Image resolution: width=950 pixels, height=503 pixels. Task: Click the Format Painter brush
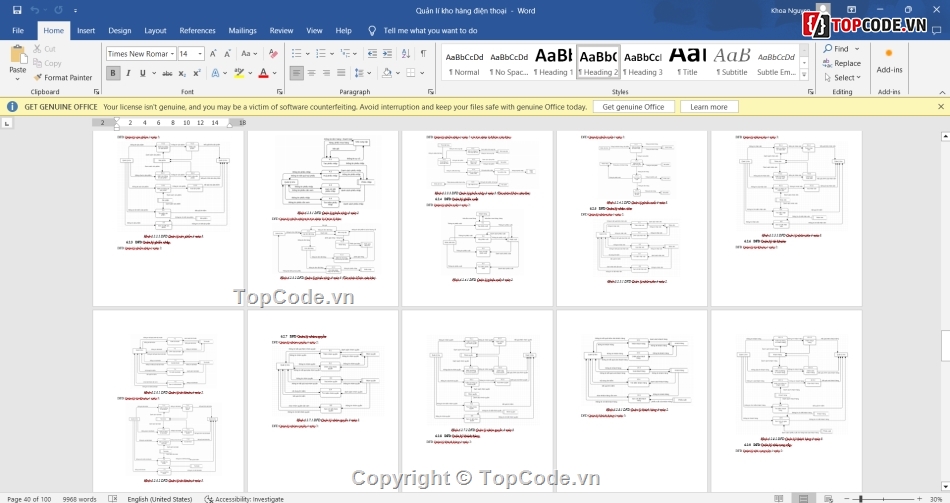tap(38, 78)
